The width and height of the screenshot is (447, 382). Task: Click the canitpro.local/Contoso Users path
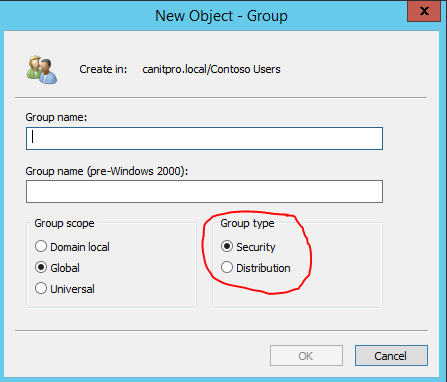pyautogui.click(x=211, y=69)
